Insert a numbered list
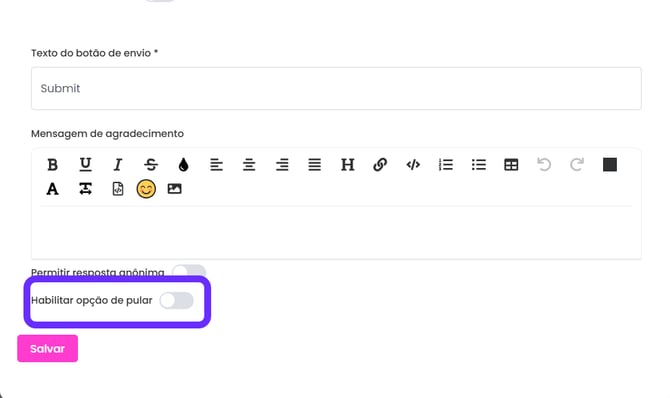670x398 pixels. point(446,165)
